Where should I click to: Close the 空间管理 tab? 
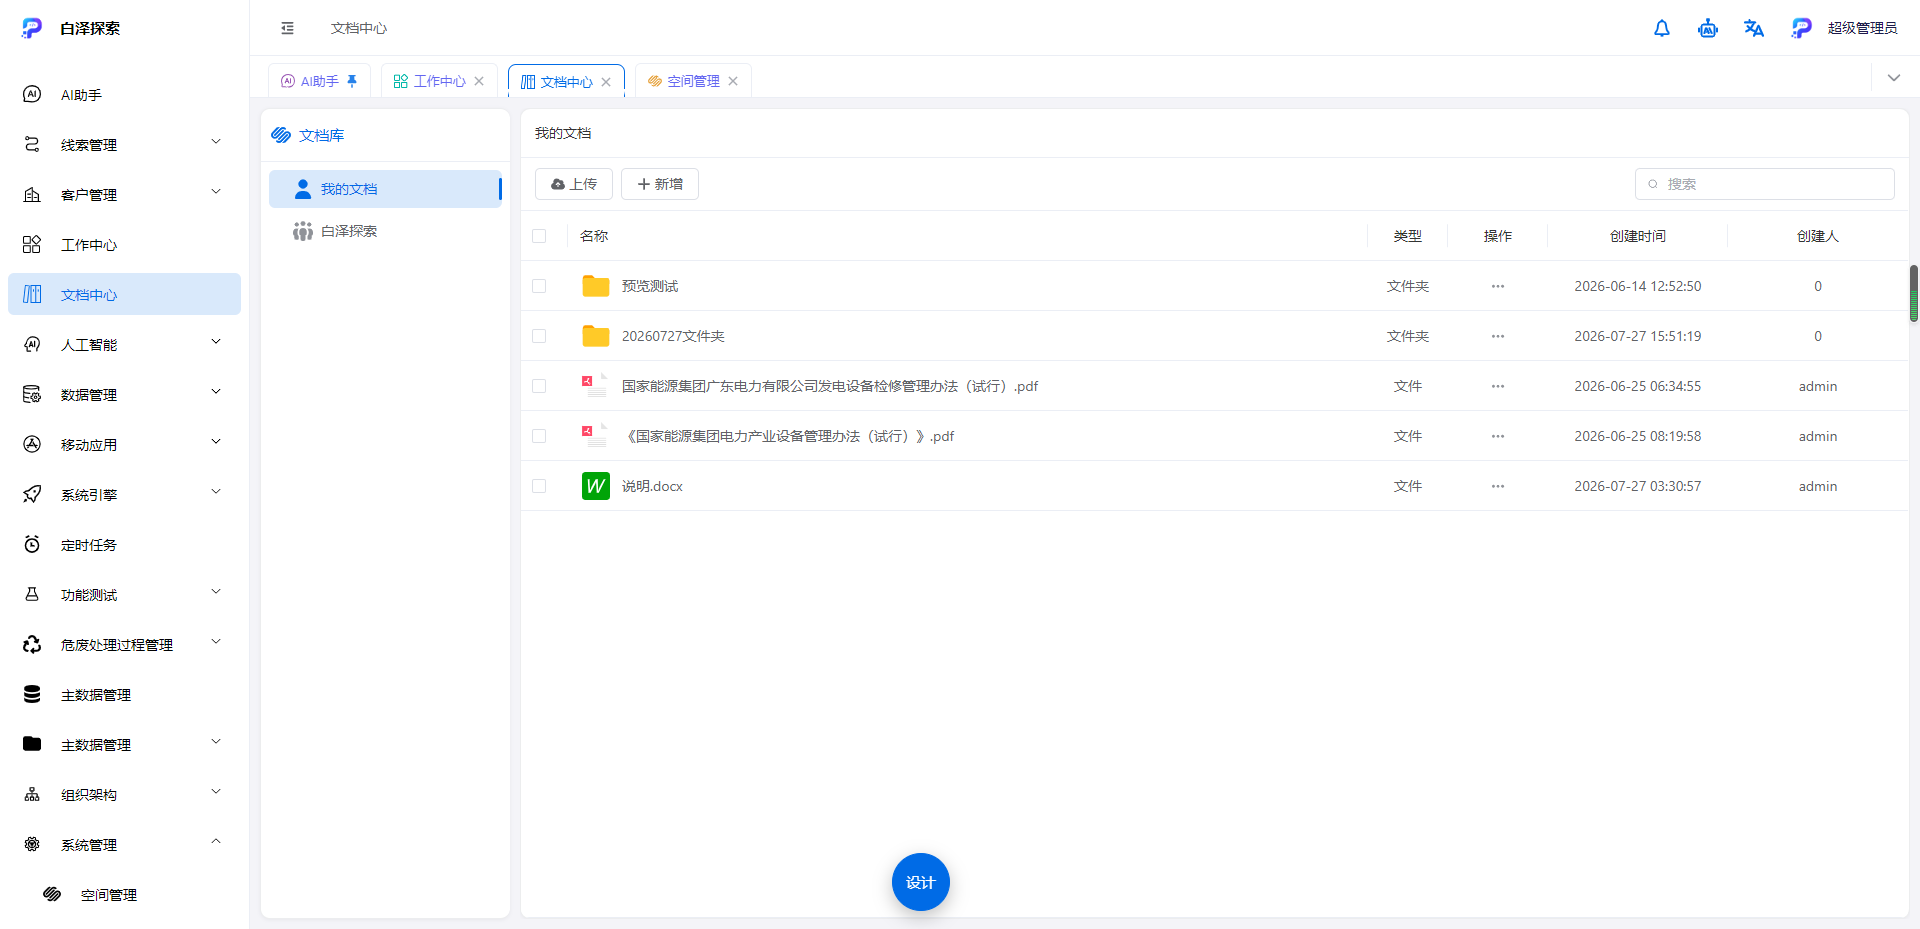click(x=733, y=81)
